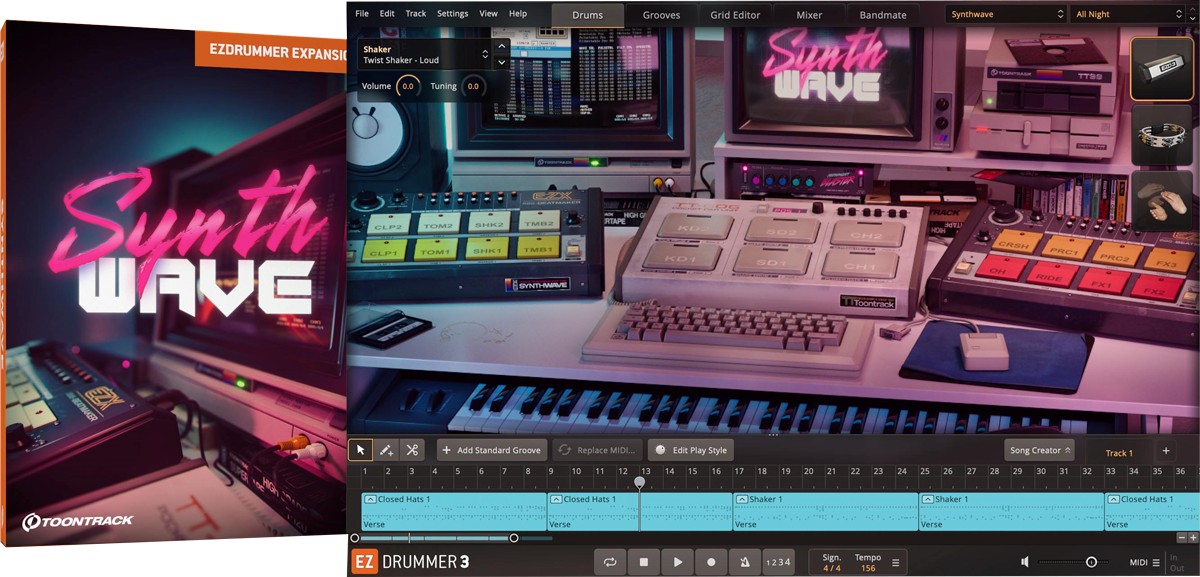The width and height of the screenshot is (1200, 577).
Task: Pick the pencil draw tool
Action: click(x=386, y=450)
